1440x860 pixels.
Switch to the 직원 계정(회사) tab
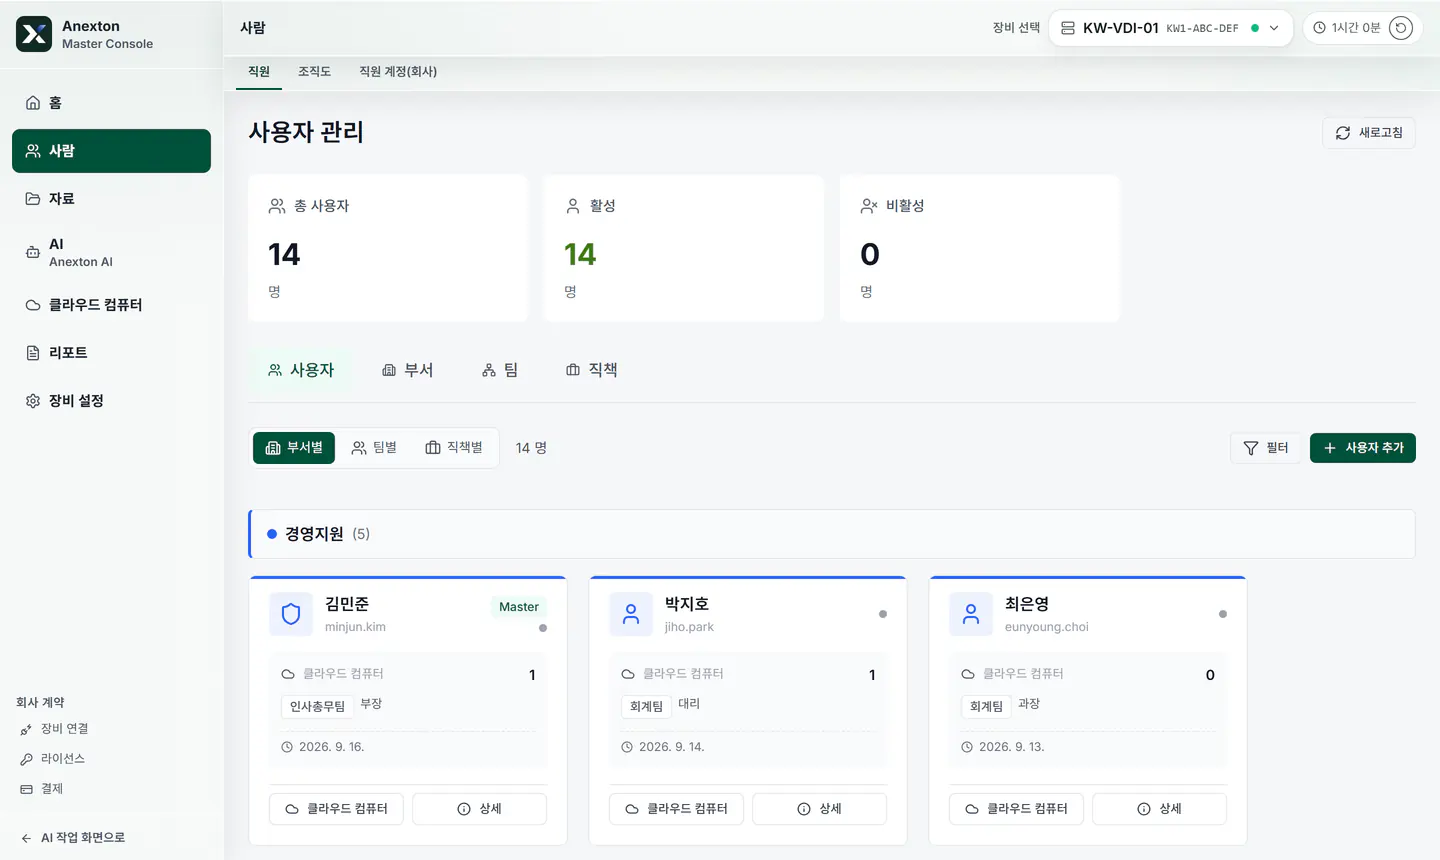click(398, 72)
